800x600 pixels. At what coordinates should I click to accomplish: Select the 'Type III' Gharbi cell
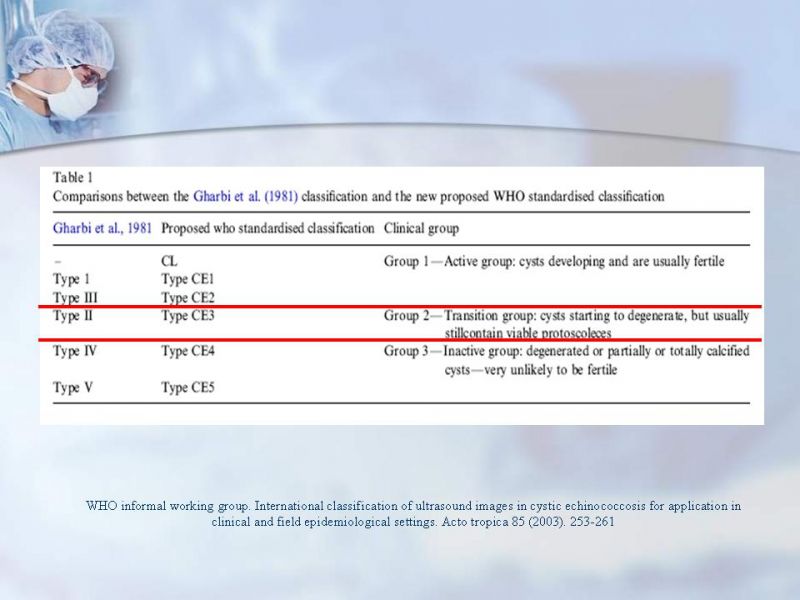pos(76,297)
